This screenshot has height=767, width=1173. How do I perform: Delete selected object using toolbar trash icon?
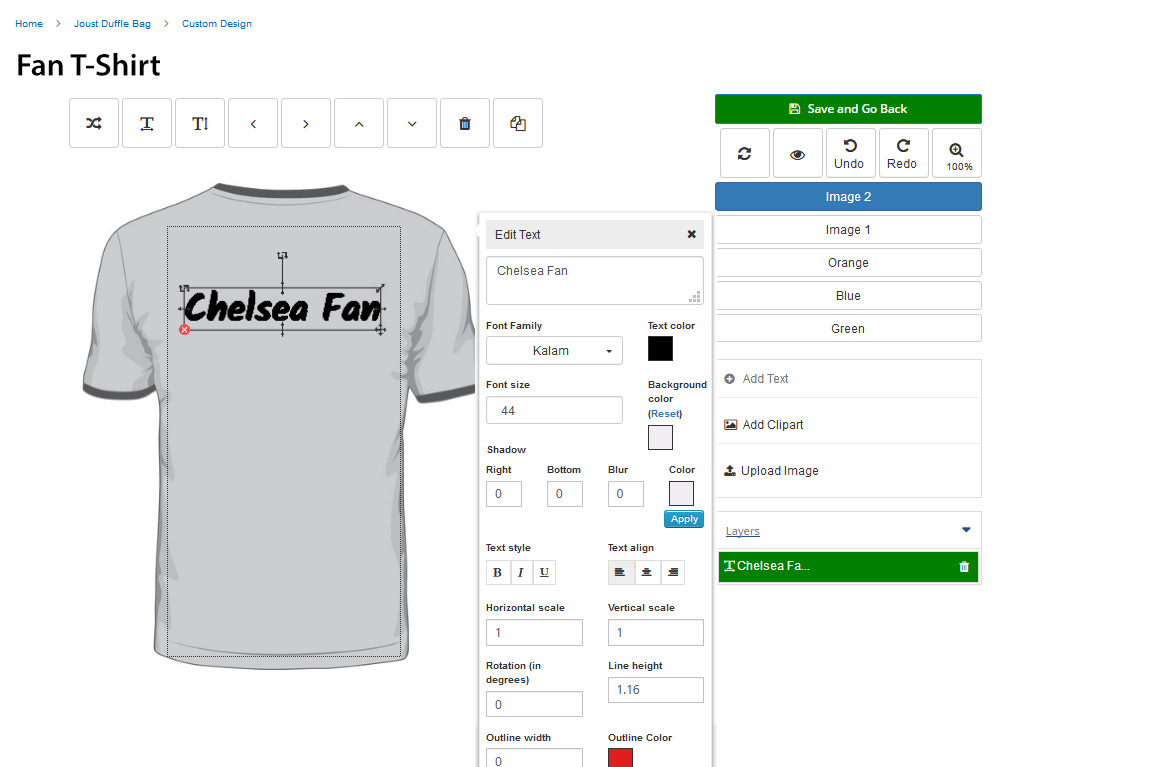tap(465, 123)
